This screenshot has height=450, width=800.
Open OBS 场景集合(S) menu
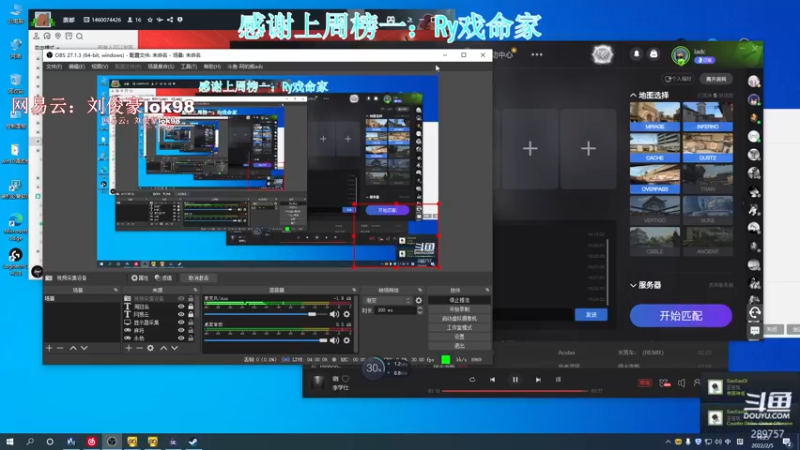(x=161, y=67)
